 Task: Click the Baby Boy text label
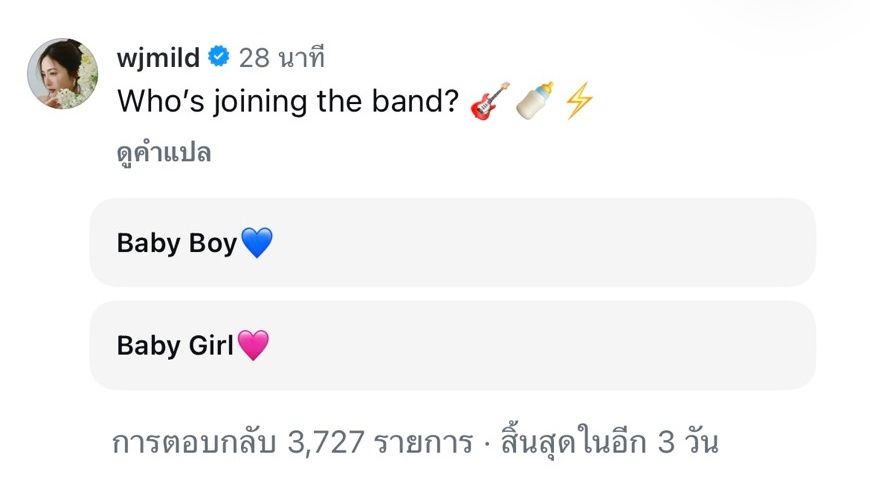177,243
